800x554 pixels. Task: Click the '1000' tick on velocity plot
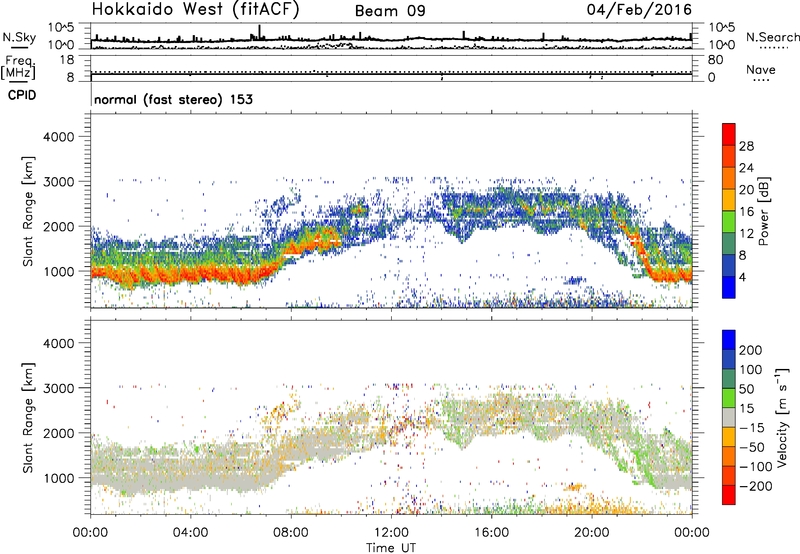58,478
